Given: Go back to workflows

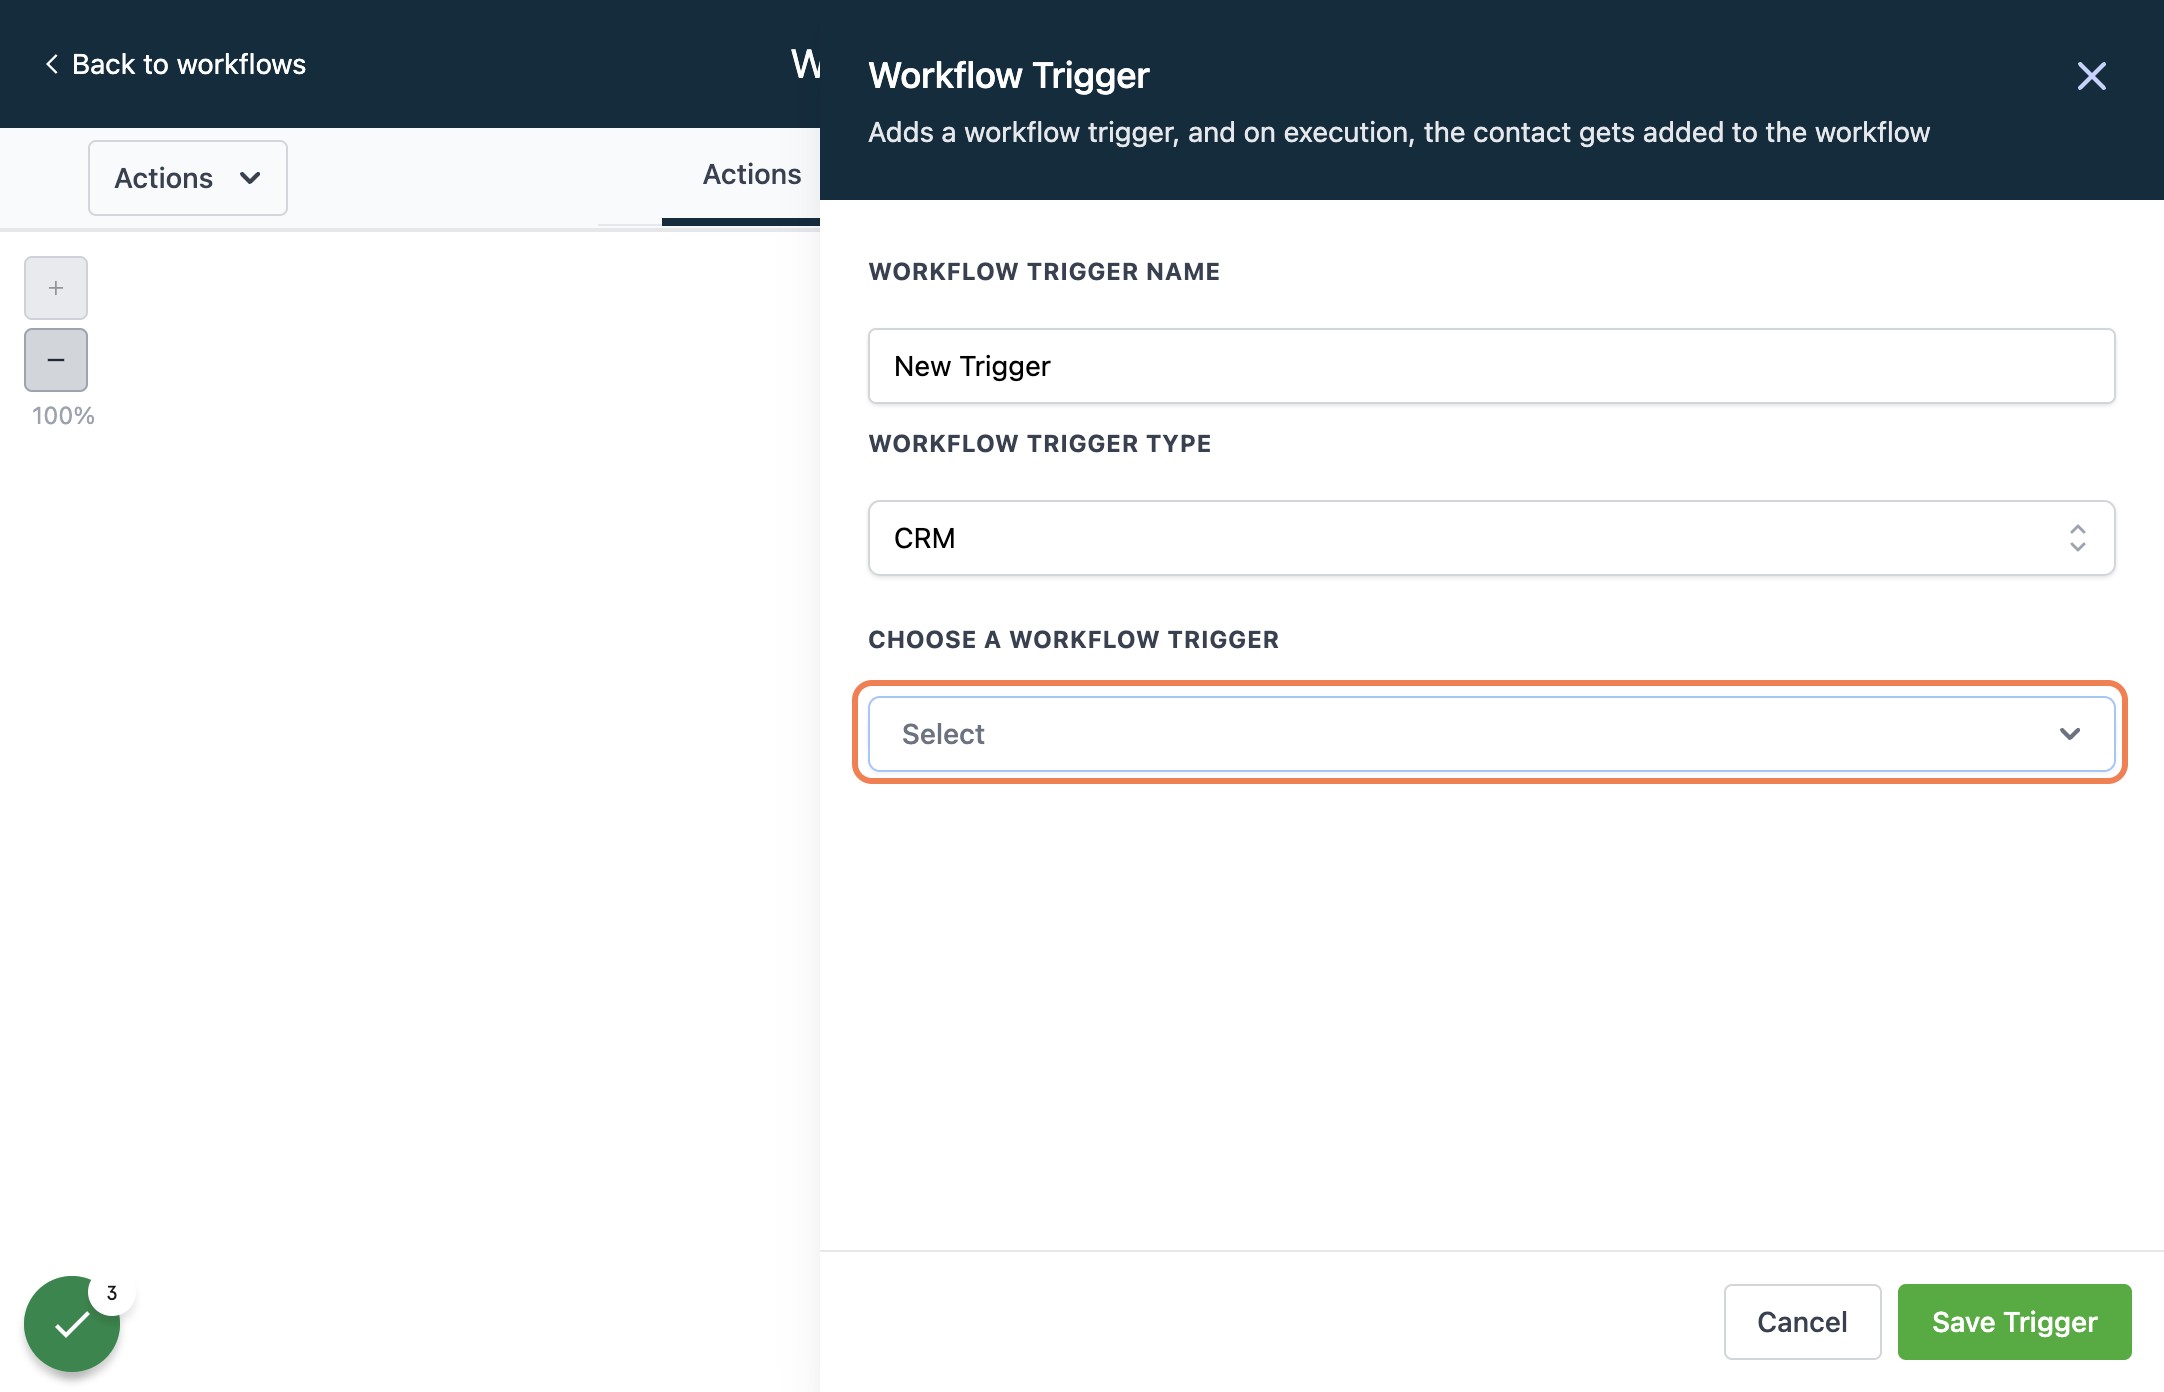Looking at the screenshot, I should 175,64.
